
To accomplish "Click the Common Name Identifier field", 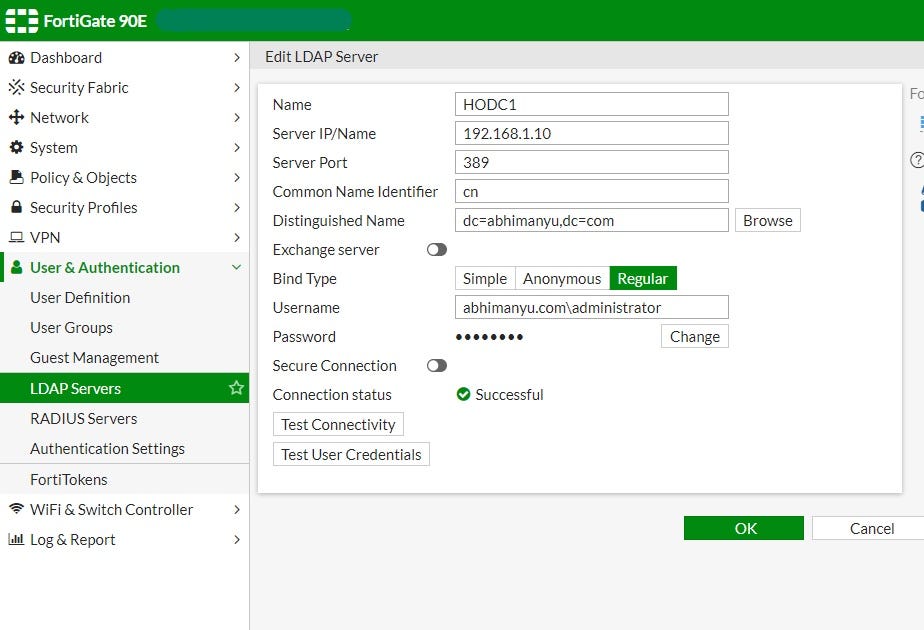I will pos(592,192).
